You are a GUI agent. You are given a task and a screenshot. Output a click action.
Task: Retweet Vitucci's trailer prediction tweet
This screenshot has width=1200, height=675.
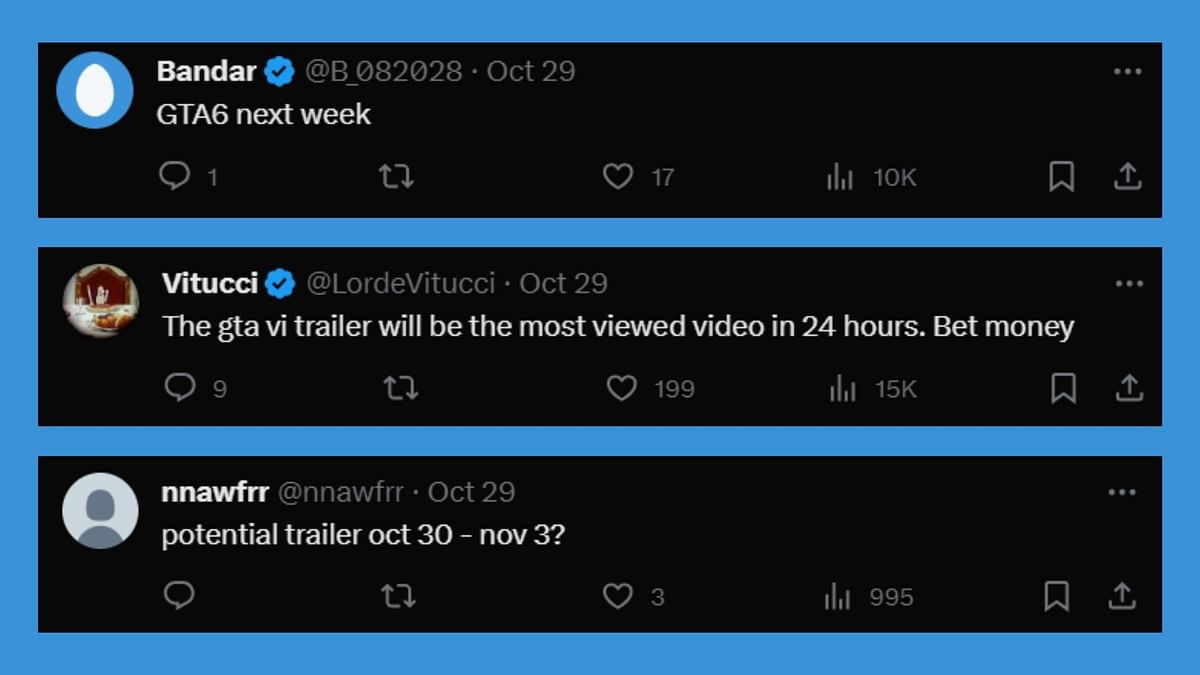pos(401,388)
